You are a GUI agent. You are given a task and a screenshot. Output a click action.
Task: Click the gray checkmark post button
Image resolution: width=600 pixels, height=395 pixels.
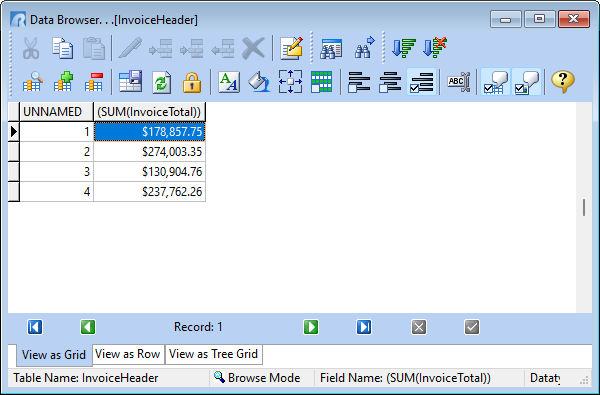(x=472, y=327)
